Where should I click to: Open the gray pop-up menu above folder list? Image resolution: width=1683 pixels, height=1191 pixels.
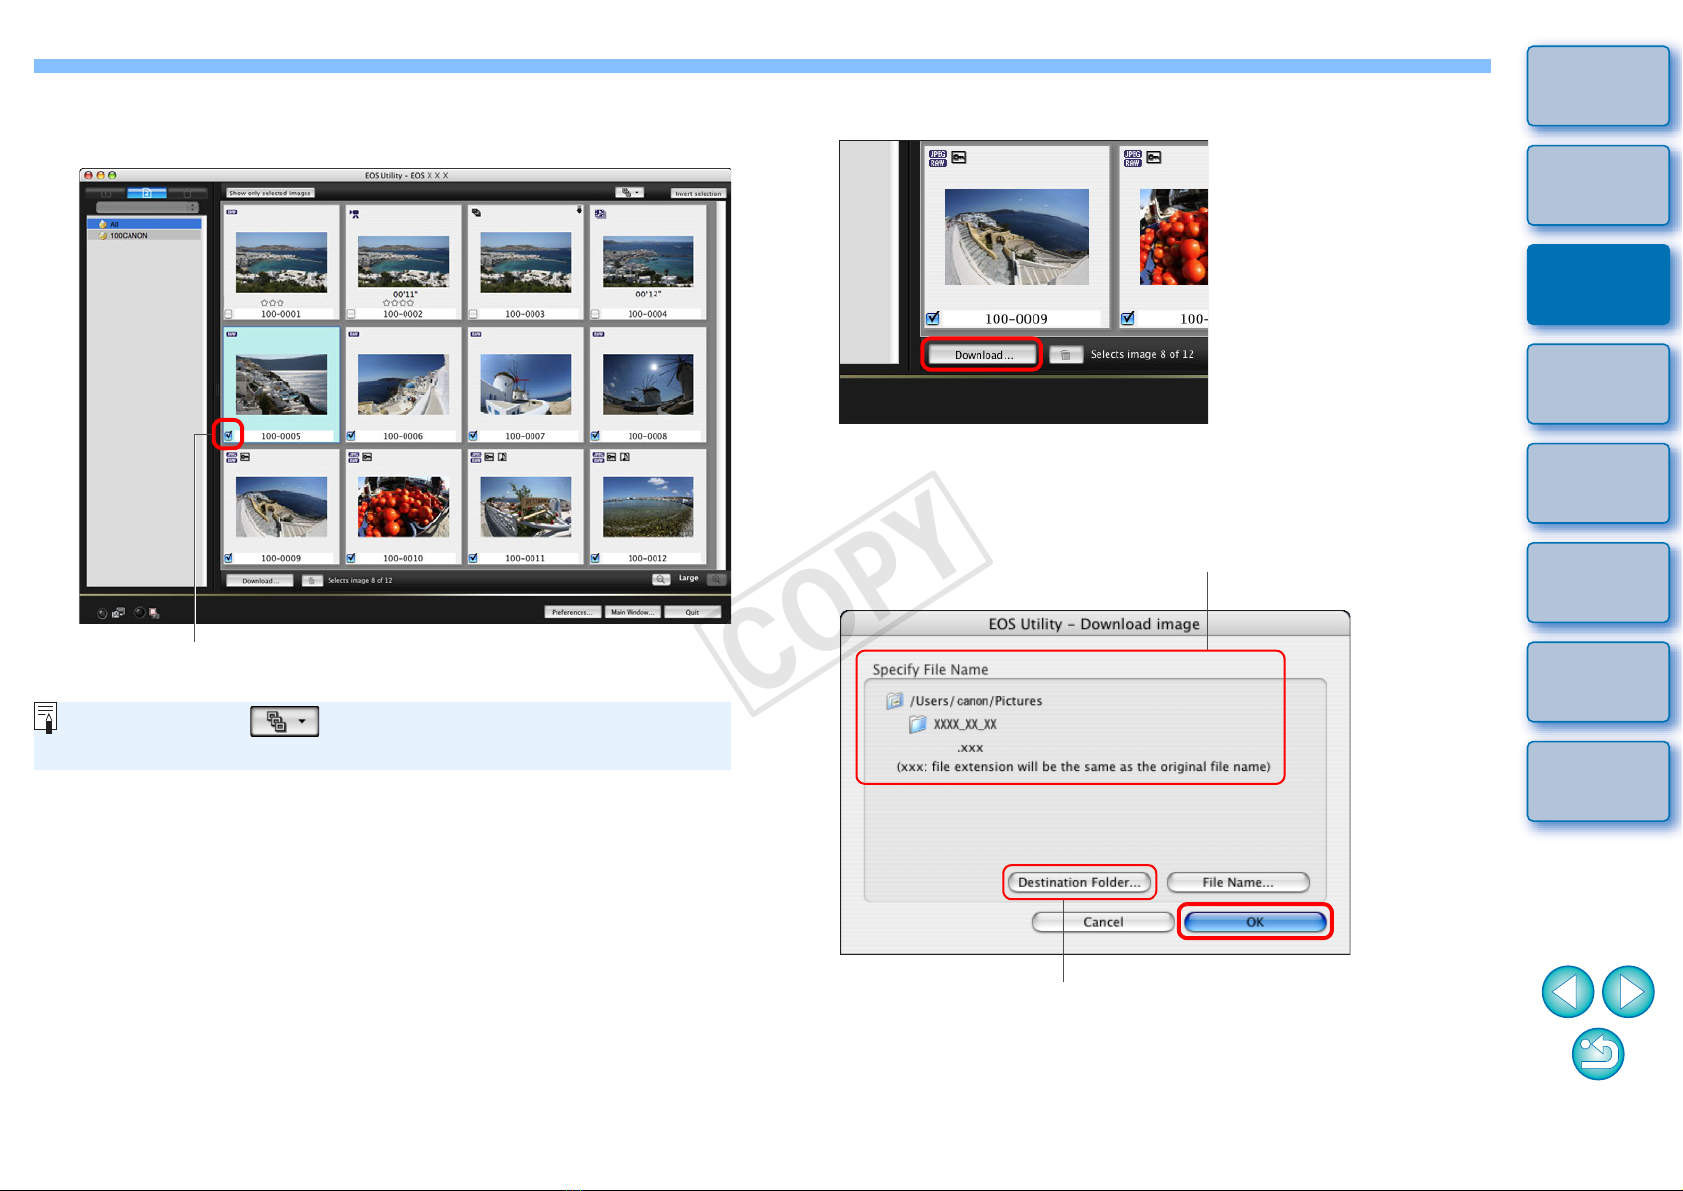click(147, 208)
